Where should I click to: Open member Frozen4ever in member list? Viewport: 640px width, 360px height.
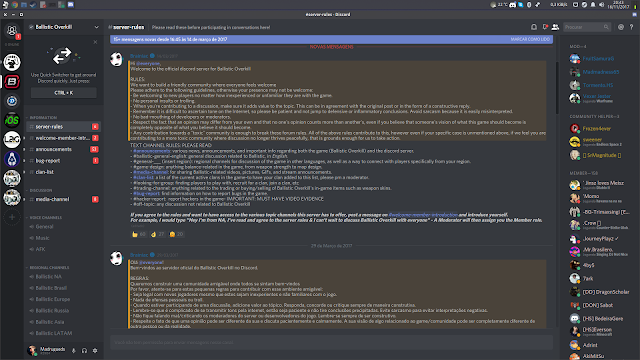point(597,129)
